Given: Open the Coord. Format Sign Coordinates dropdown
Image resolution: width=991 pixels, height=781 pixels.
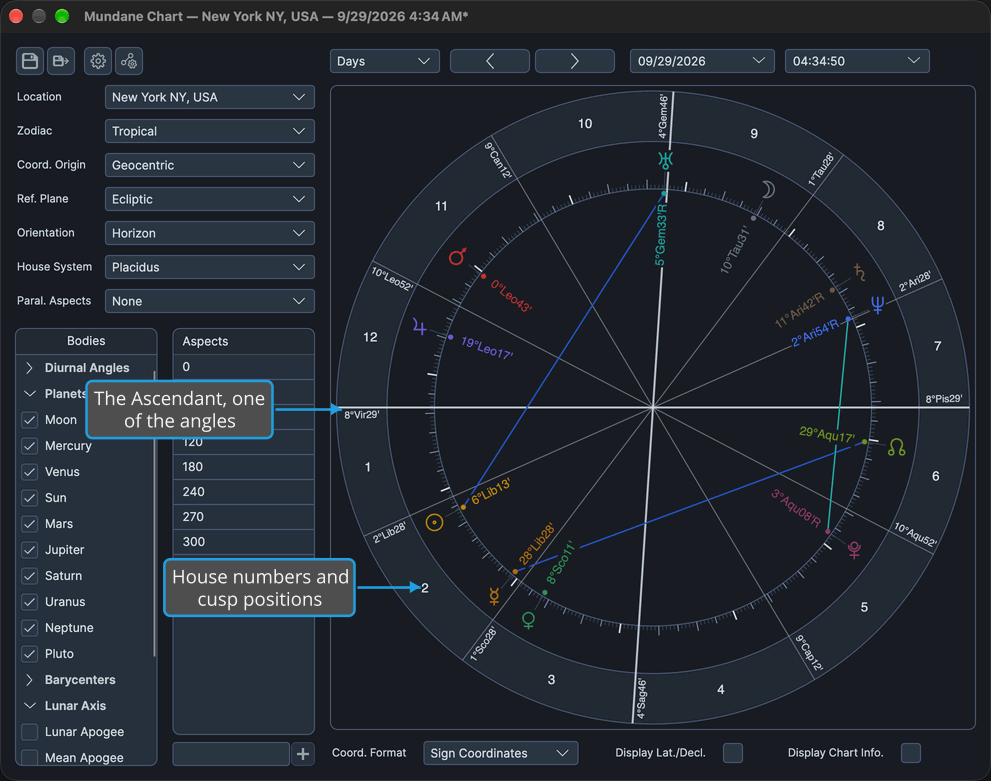Looking at the screenshot, I should (x=501, y=753).
